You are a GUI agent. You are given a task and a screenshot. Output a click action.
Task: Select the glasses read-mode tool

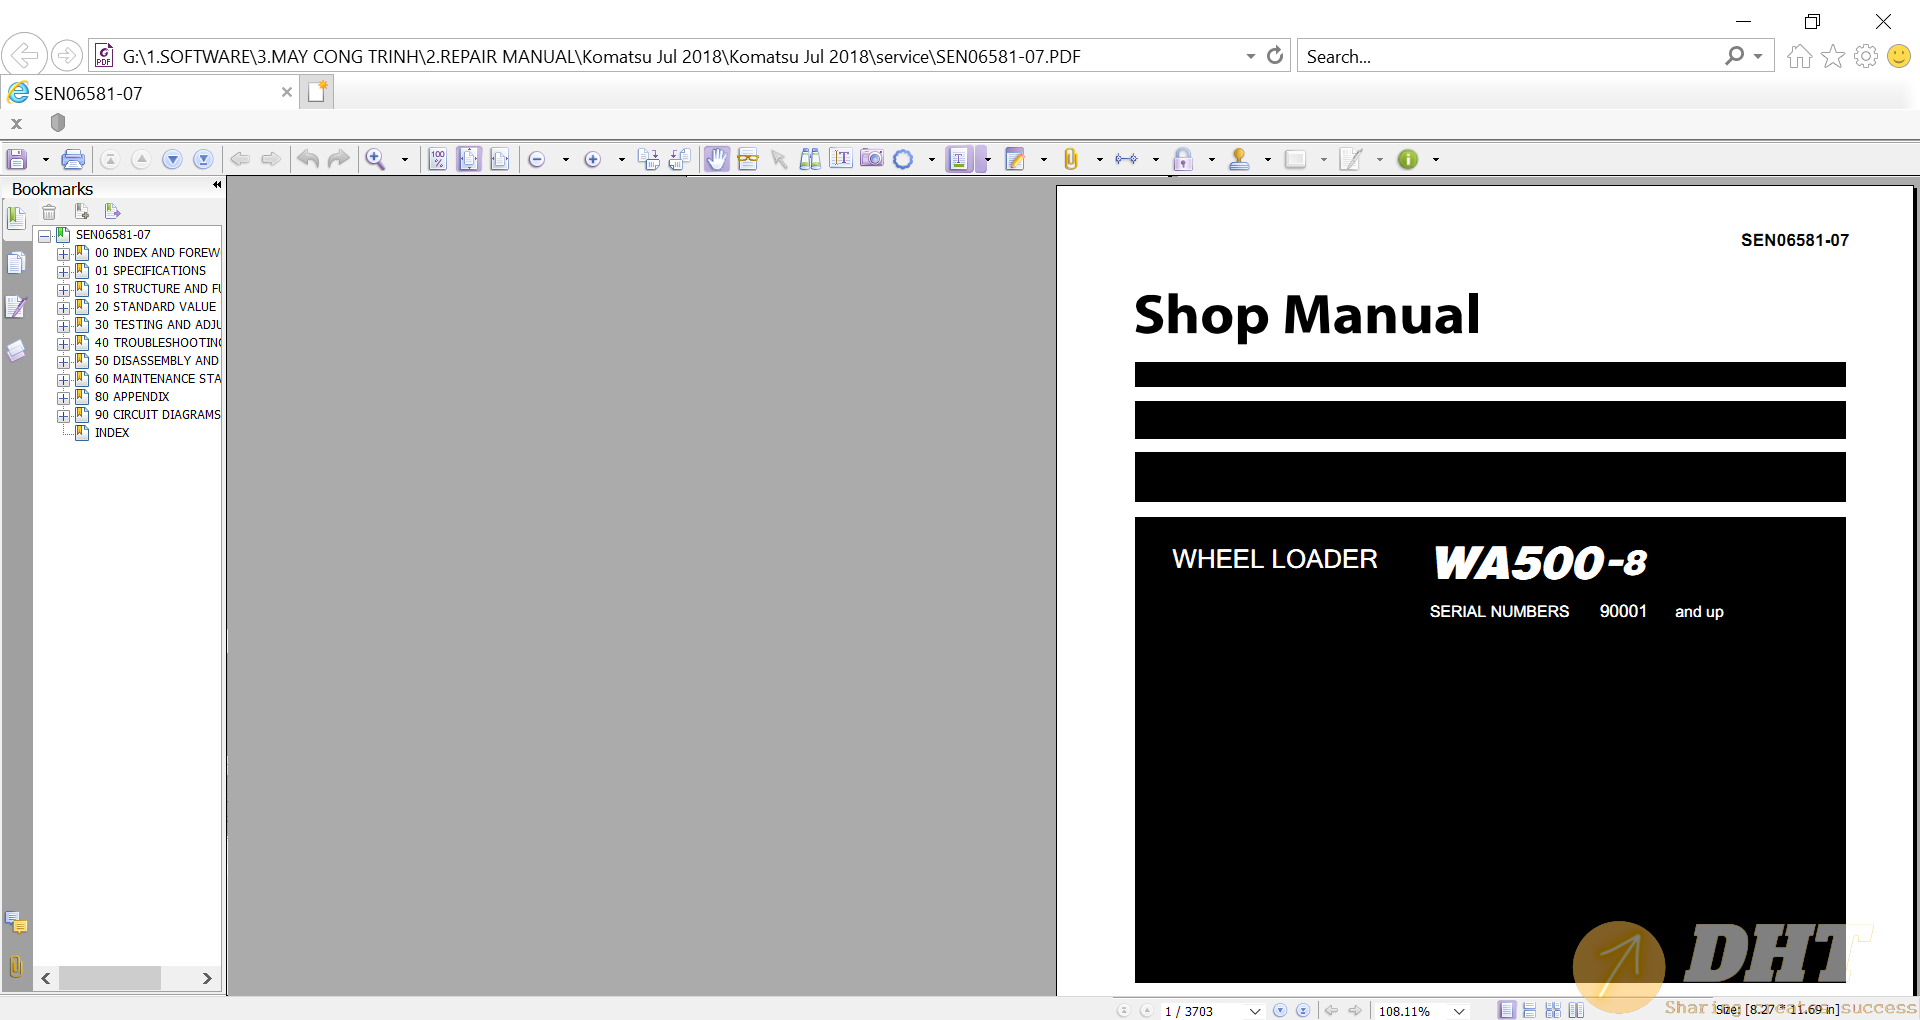click(748, 159)
